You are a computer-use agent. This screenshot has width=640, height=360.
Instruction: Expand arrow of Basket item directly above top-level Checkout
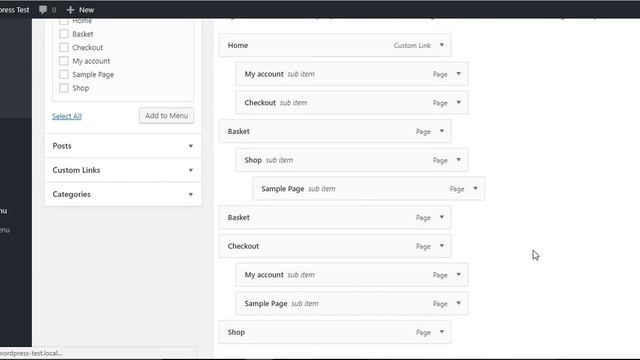pos(442,217)
